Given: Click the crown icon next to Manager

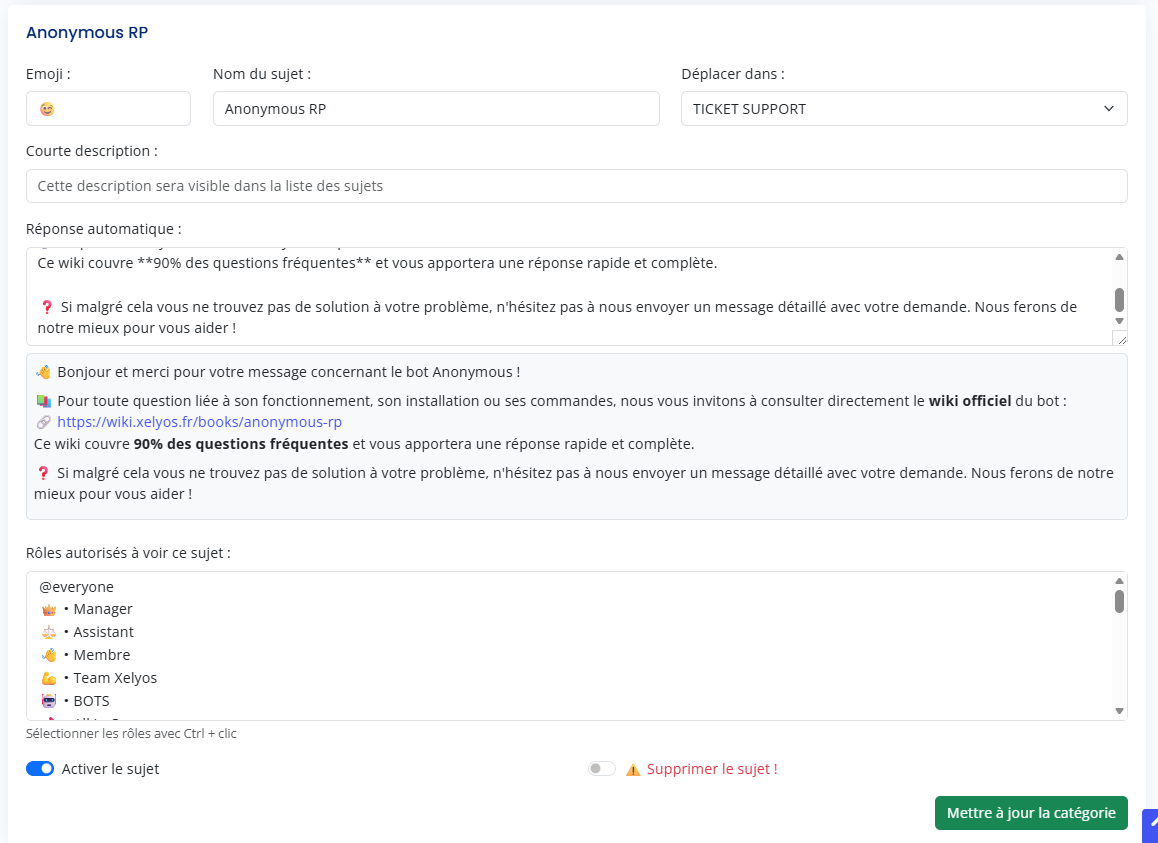Looking at the screenshot, I should [x=49, y=609].
